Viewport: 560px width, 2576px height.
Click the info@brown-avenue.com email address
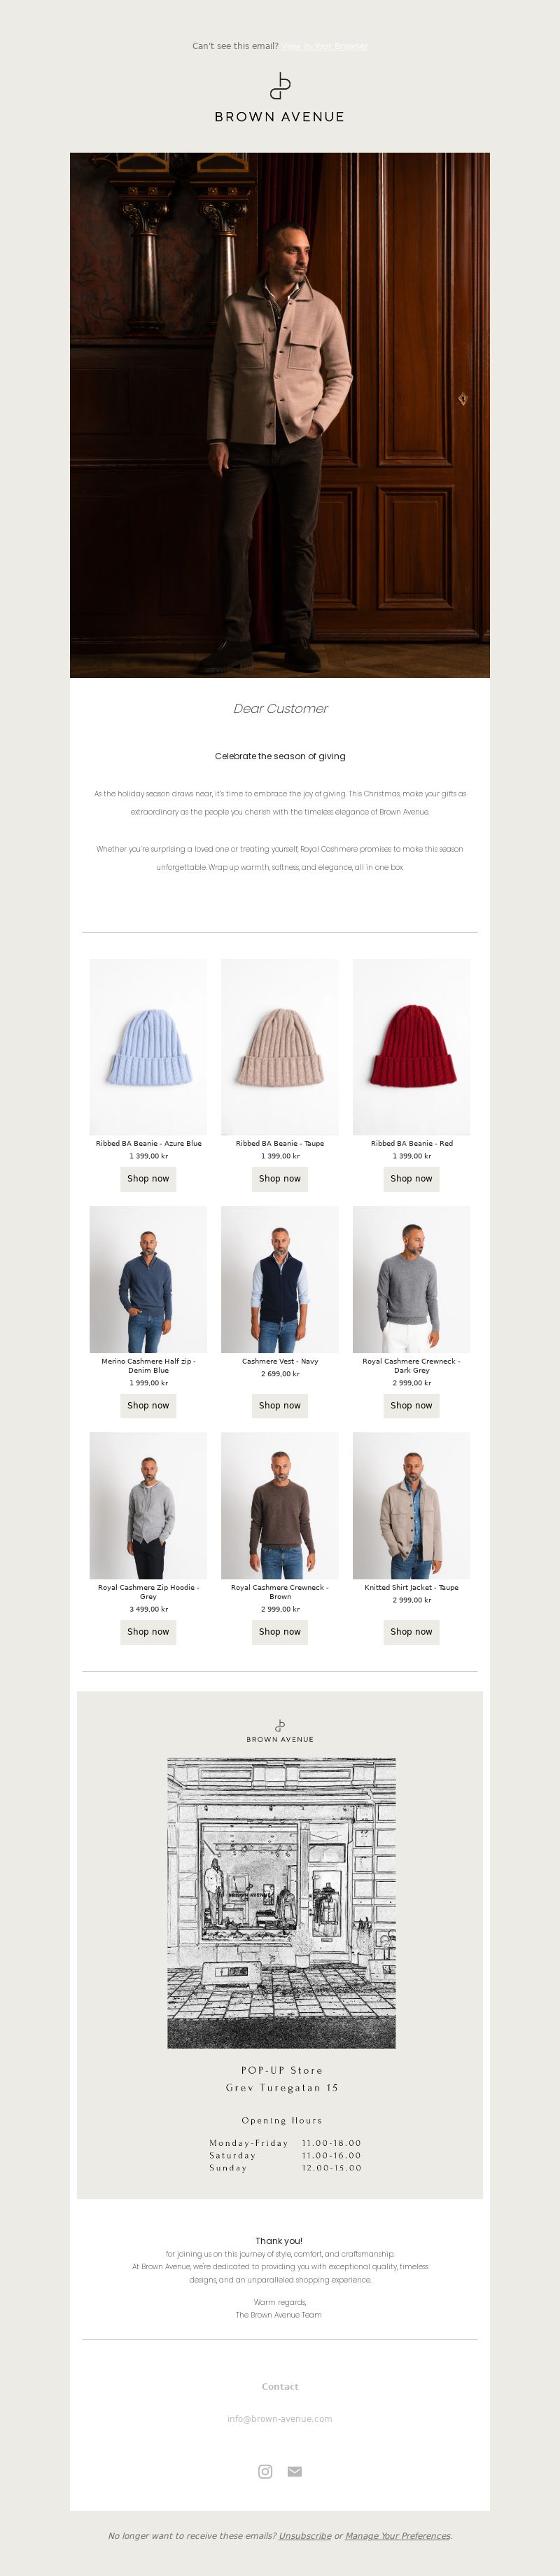[x=280, y=2418]
